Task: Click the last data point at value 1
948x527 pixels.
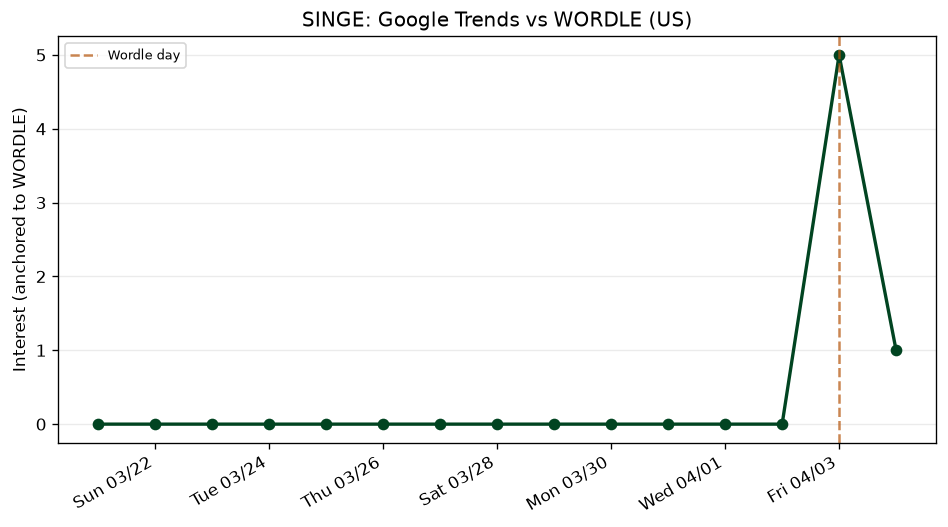Action: click(x=896, y=351)
